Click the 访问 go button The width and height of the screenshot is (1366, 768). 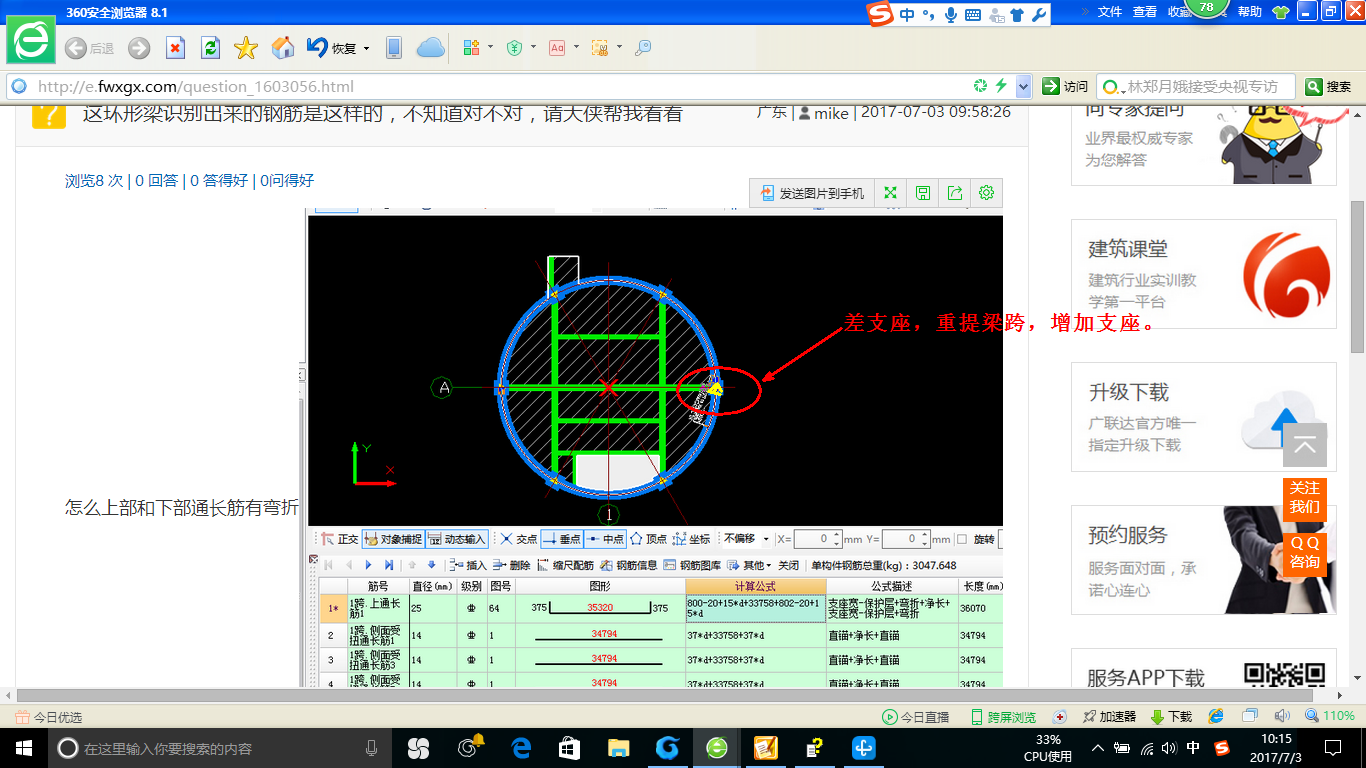pos(1066,87)
